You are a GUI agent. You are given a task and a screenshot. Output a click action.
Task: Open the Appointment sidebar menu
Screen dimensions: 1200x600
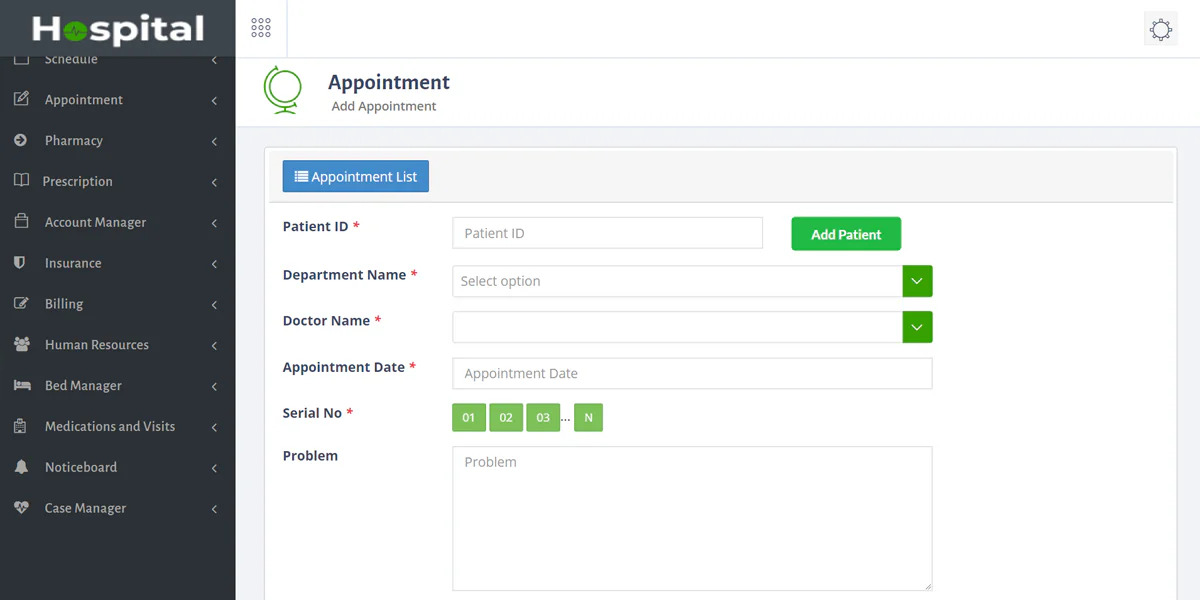(x=118, y=100)
